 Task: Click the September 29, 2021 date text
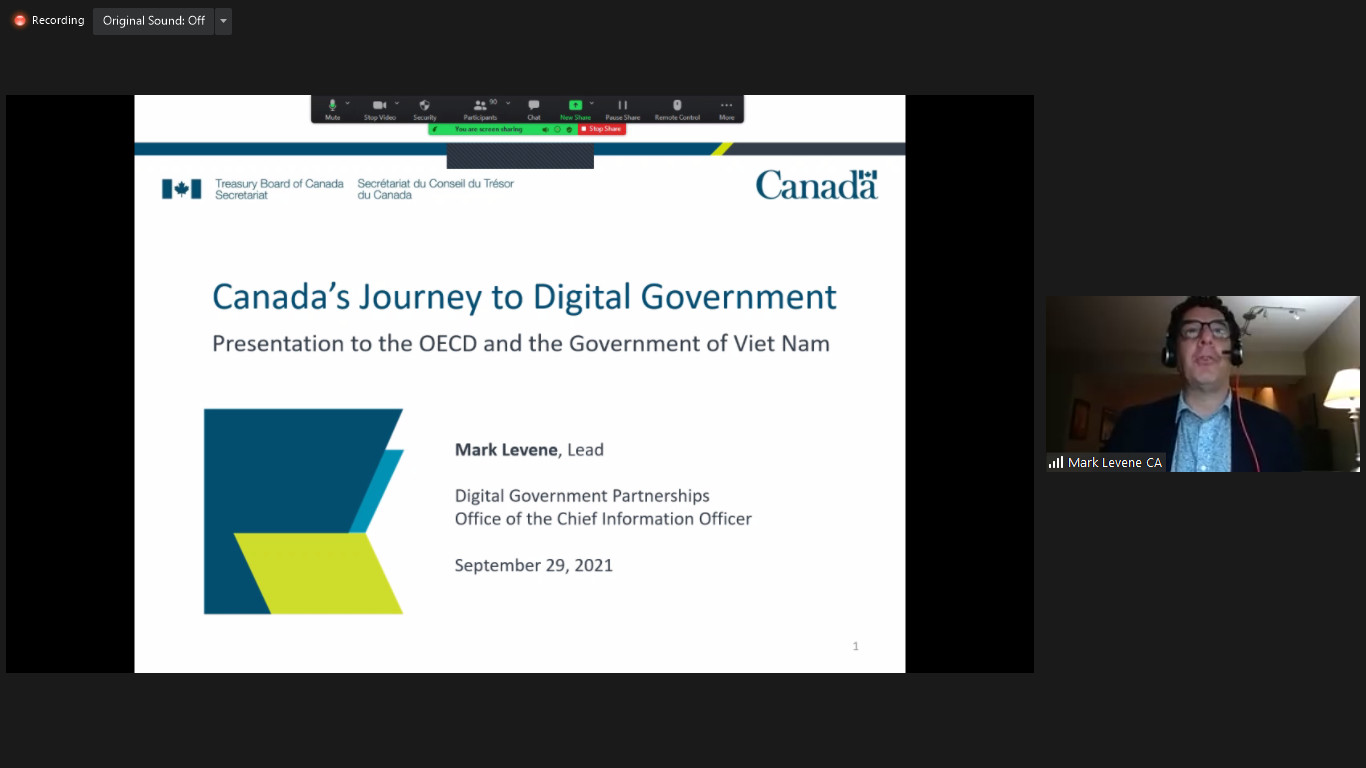tap(534, 565)
